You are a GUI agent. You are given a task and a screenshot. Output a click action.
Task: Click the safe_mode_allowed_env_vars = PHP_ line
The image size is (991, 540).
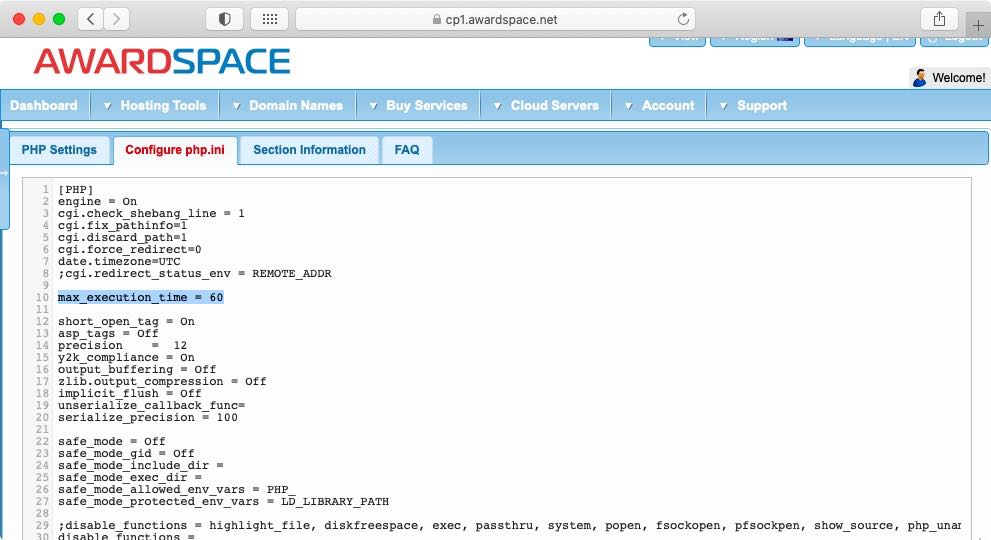coord(176,490)
